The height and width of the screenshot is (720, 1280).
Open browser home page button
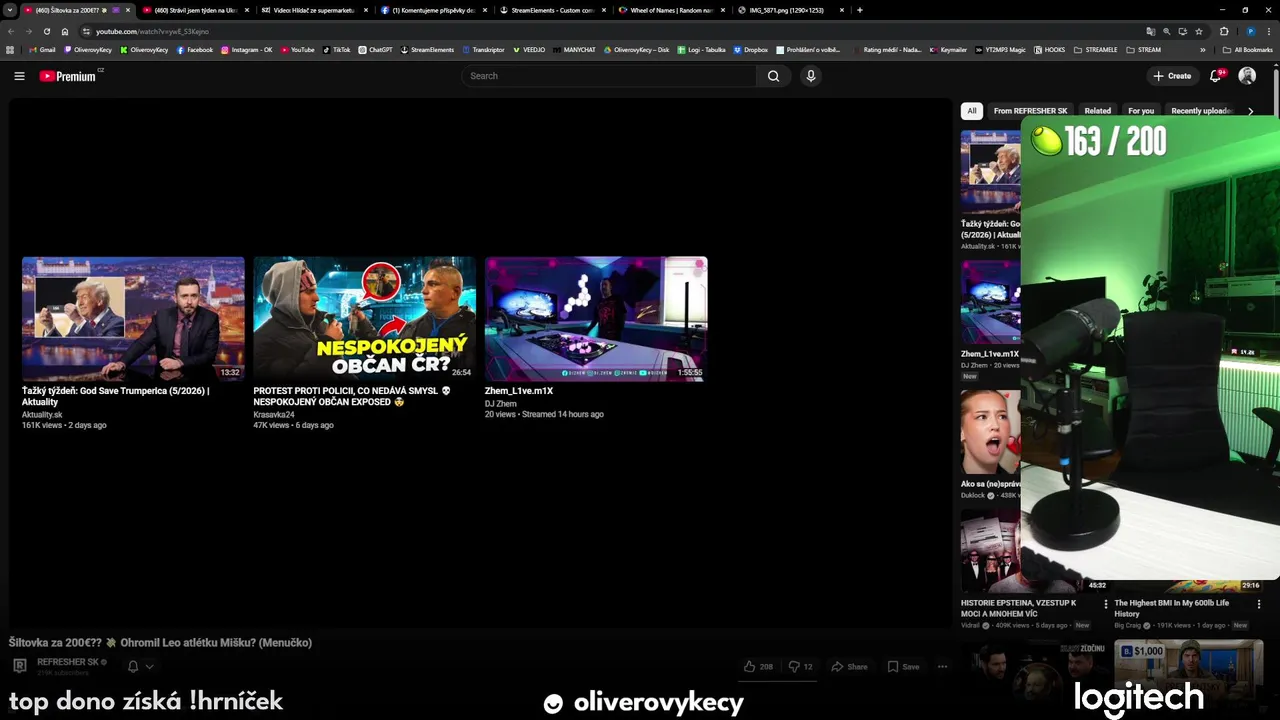coord(65,31)
